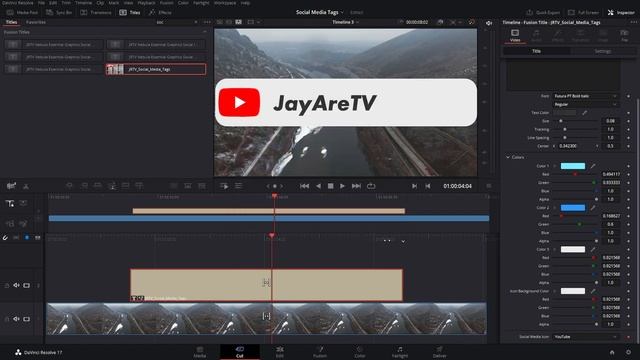
Task: Pick Text Color with the eyedropper
Action: pos(584,113)
